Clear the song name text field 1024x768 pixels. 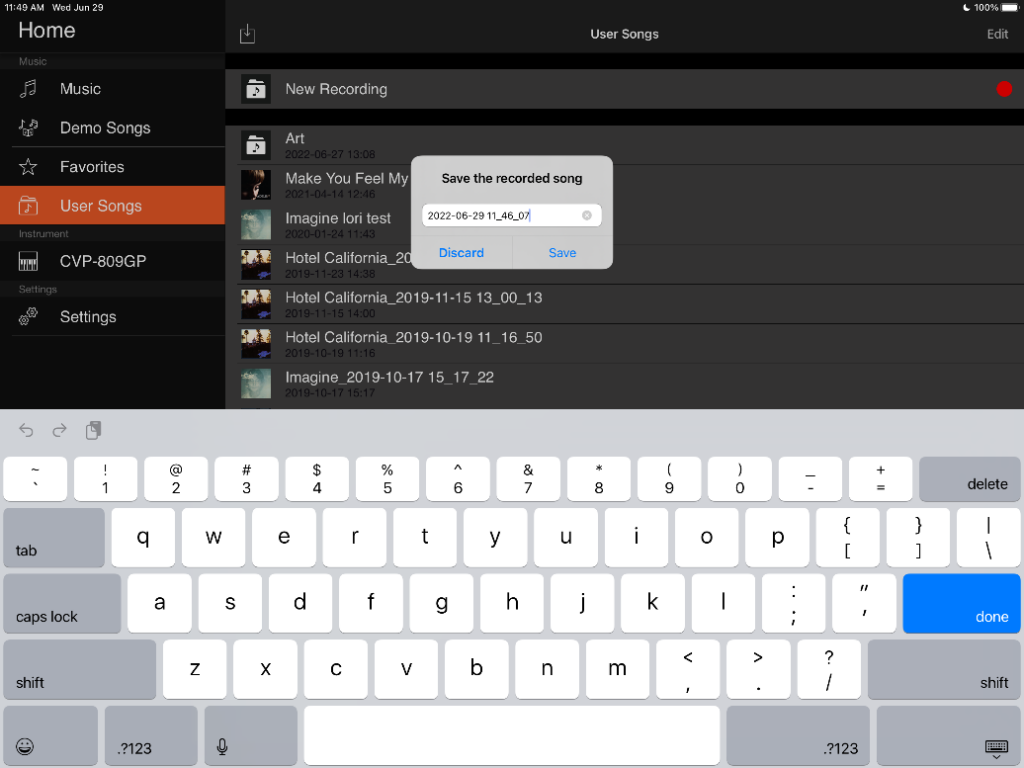coord(586,215)
